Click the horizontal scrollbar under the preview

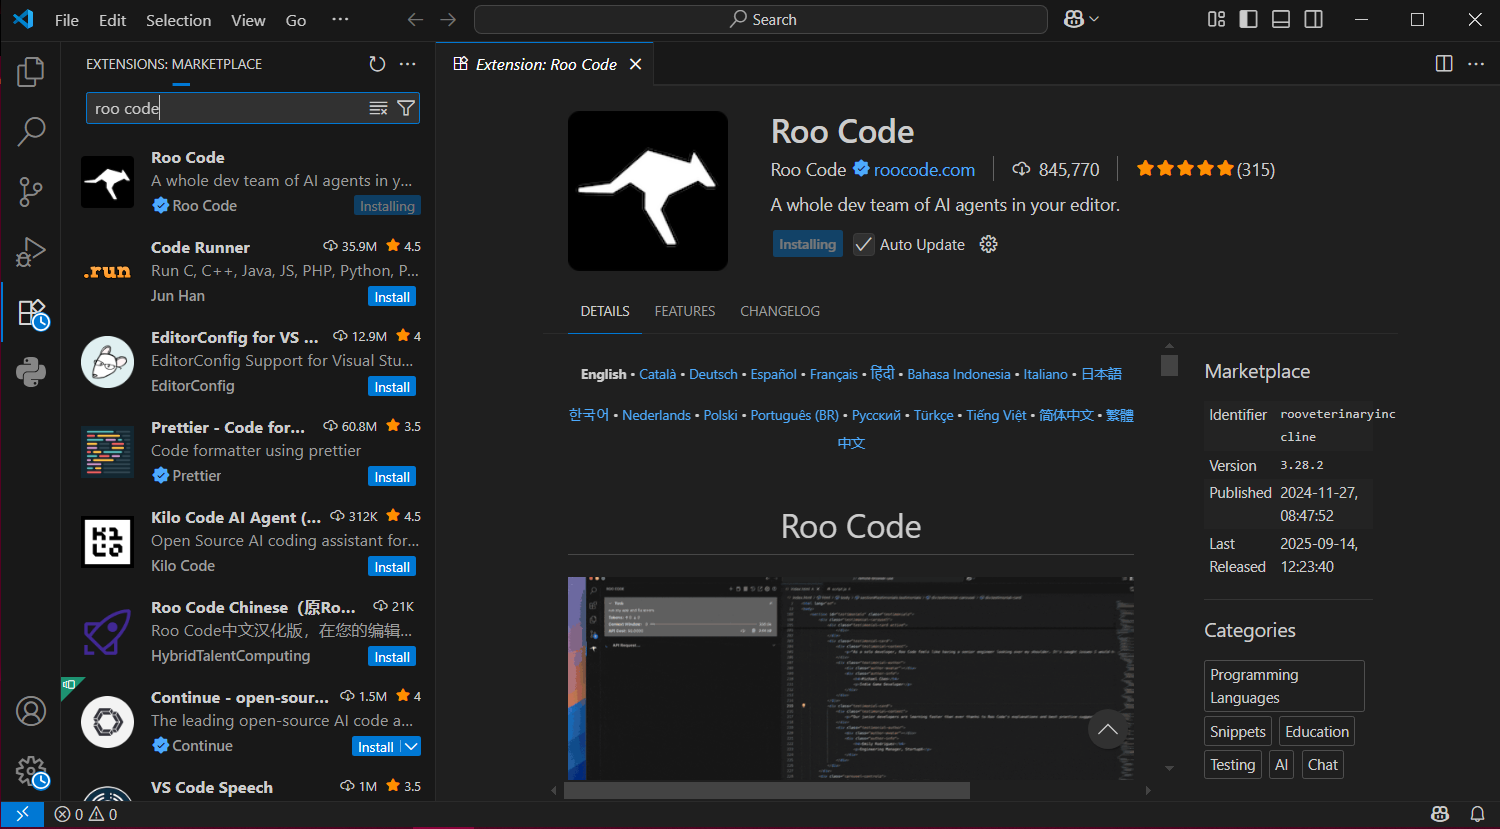point(766,790)
